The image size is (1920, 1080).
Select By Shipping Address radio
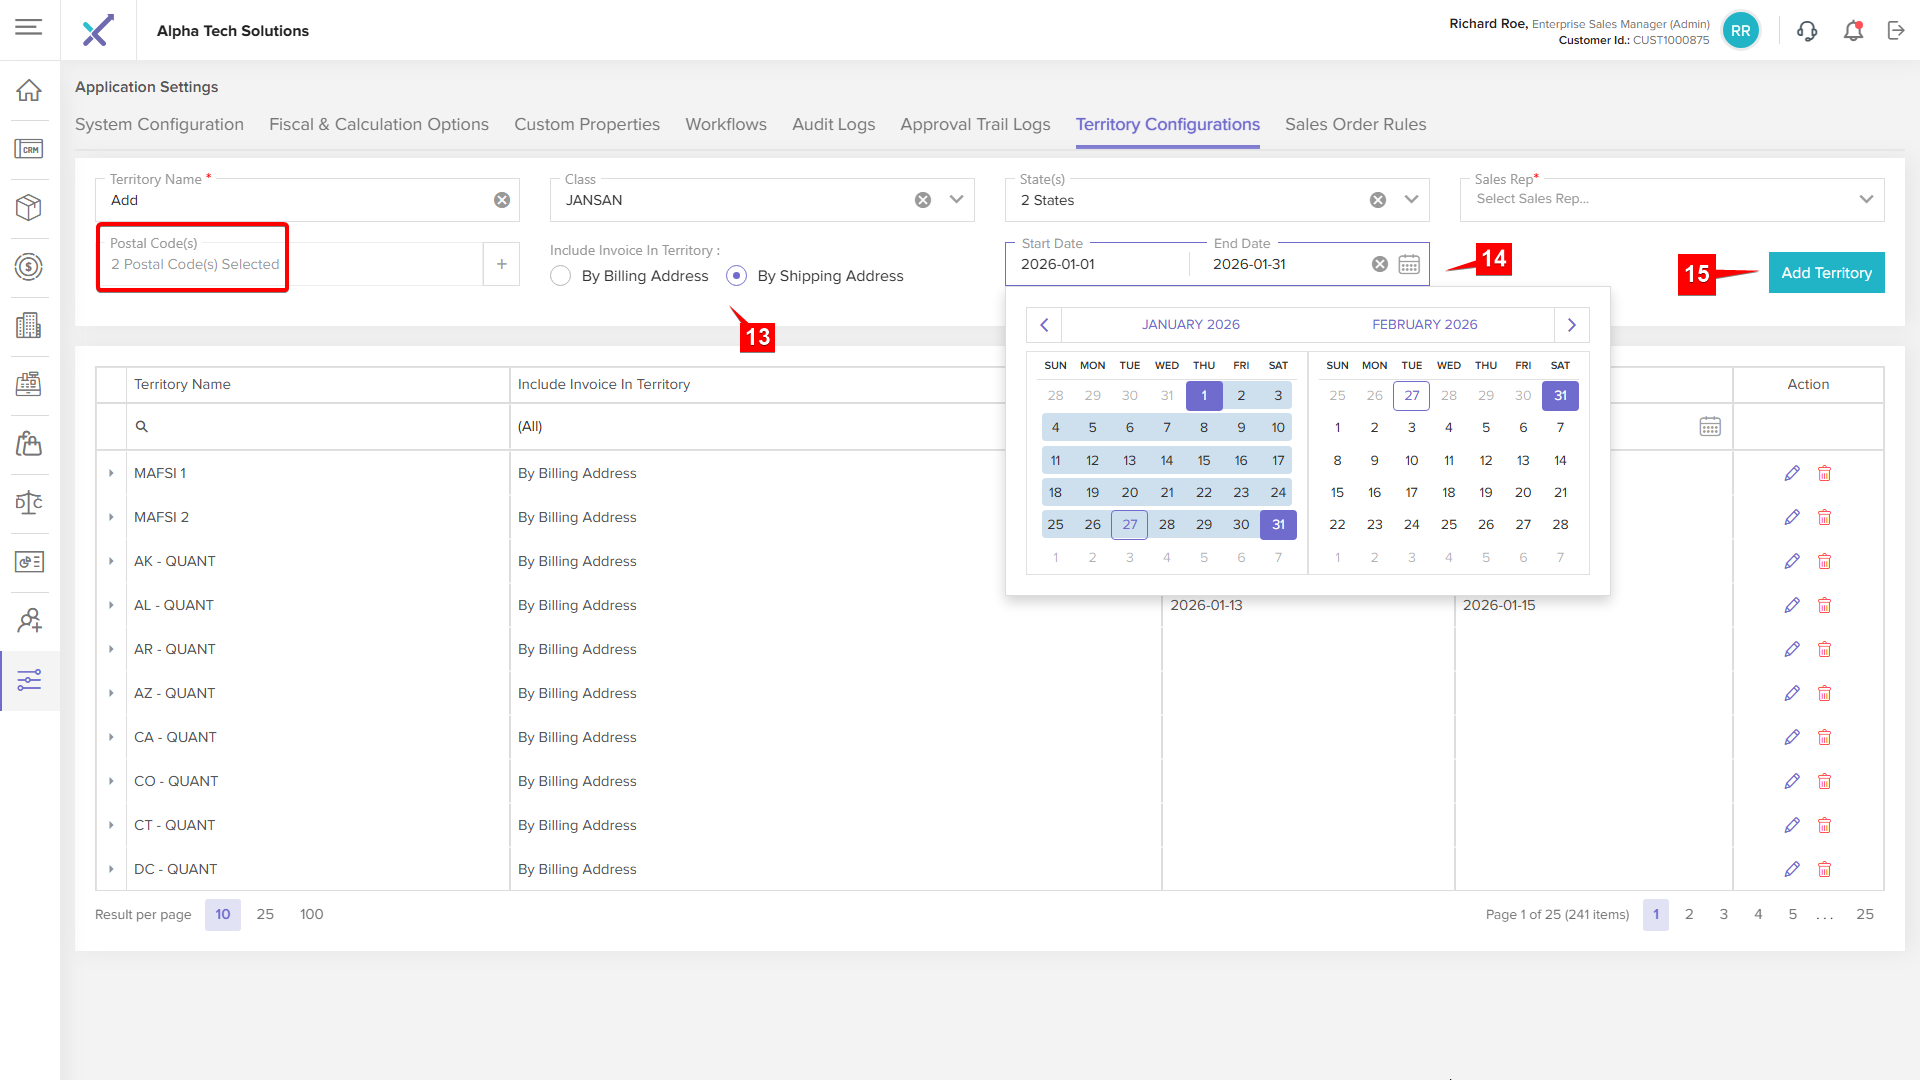(x=737, y=276)
